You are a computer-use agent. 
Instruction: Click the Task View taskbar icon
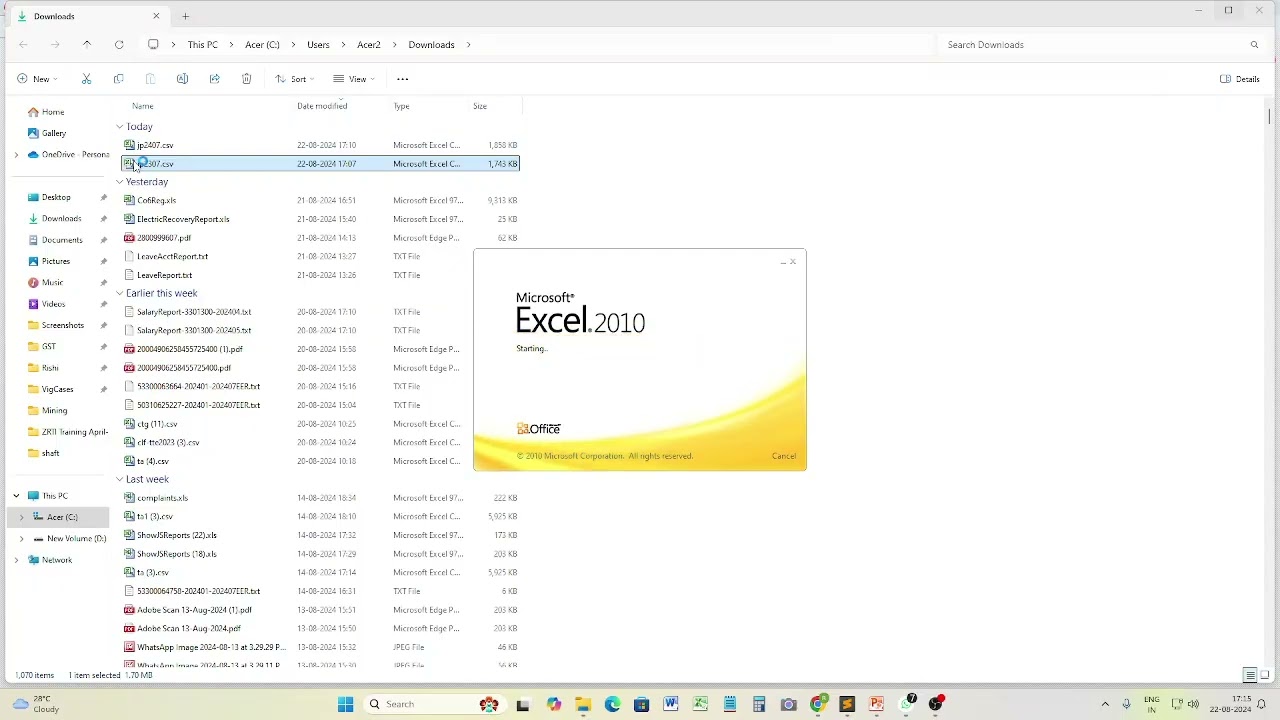click(523, 704)
